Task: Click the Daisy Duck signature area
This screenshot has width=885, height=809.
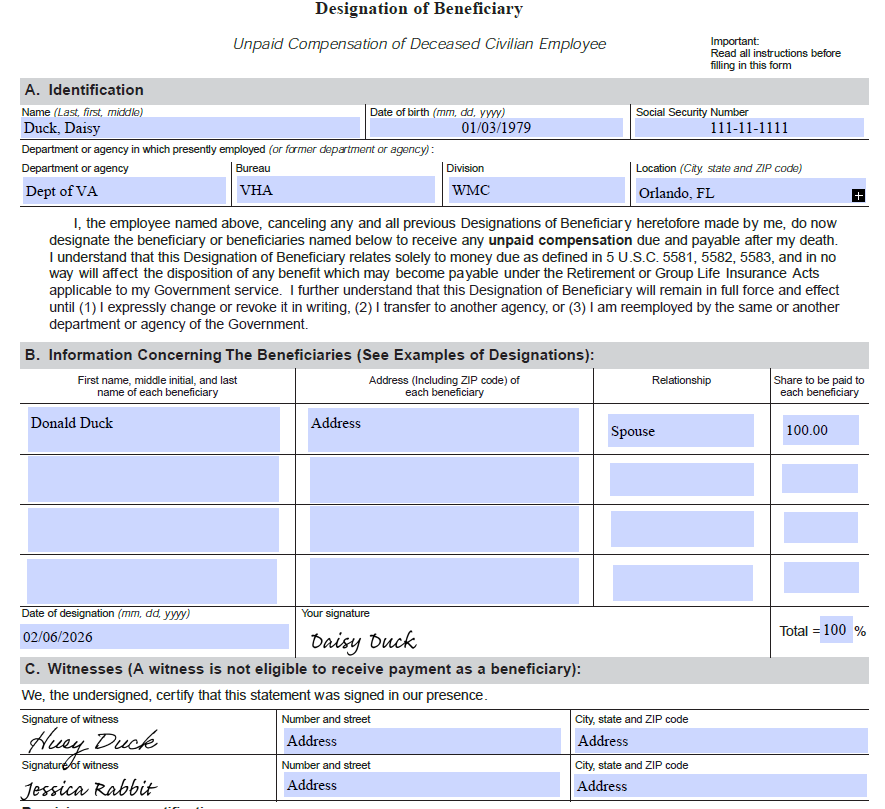Action: click(363, 641)
